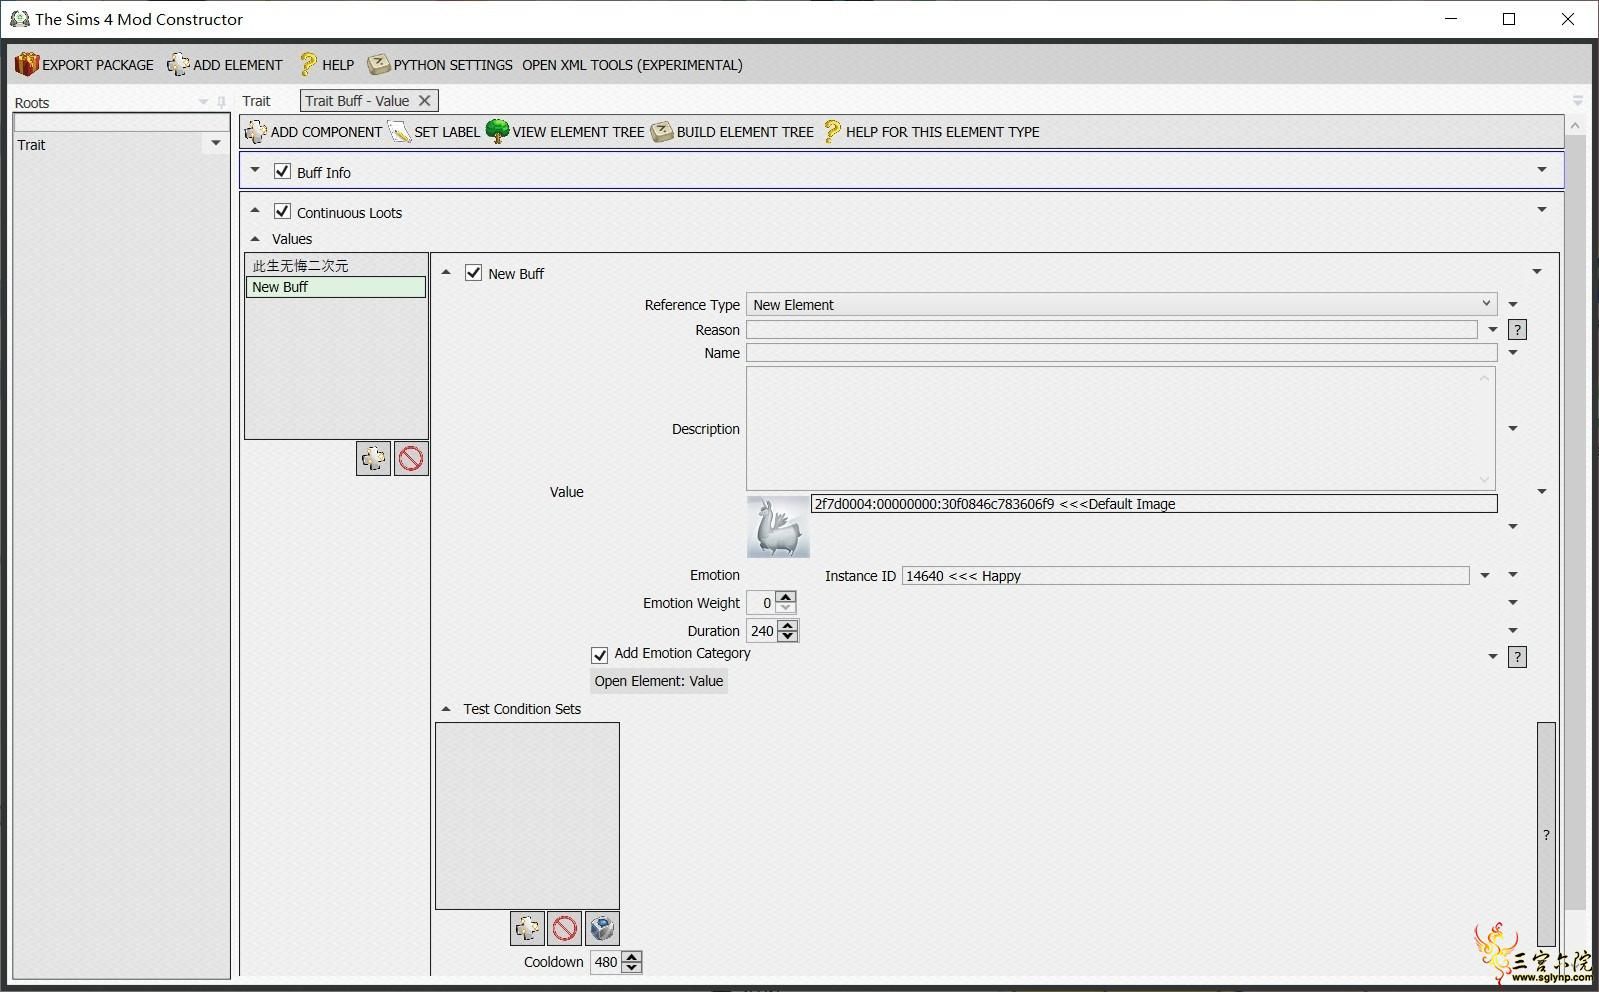This screenshot has height=992, width=1599.
Task: Add a new value to Values list
Action: pyautogui.click(x=373, y=459)
